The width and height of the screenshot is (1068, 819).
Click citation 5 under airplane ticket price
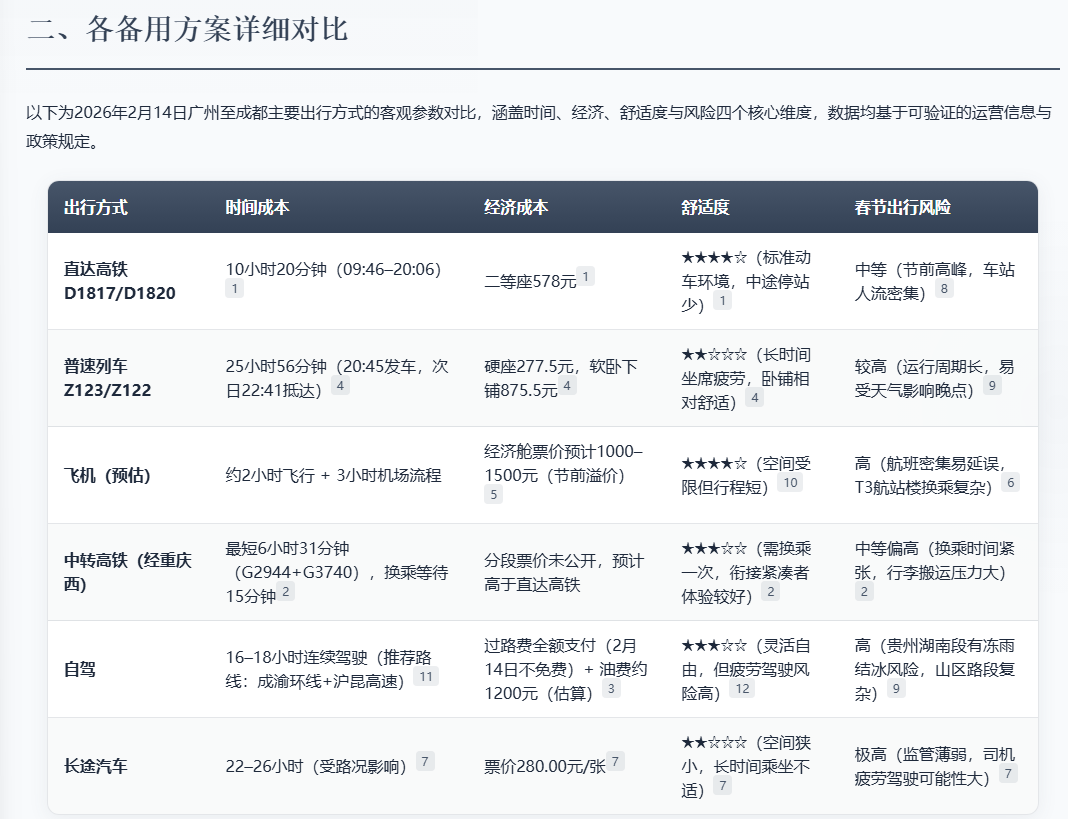click(492, 494)
